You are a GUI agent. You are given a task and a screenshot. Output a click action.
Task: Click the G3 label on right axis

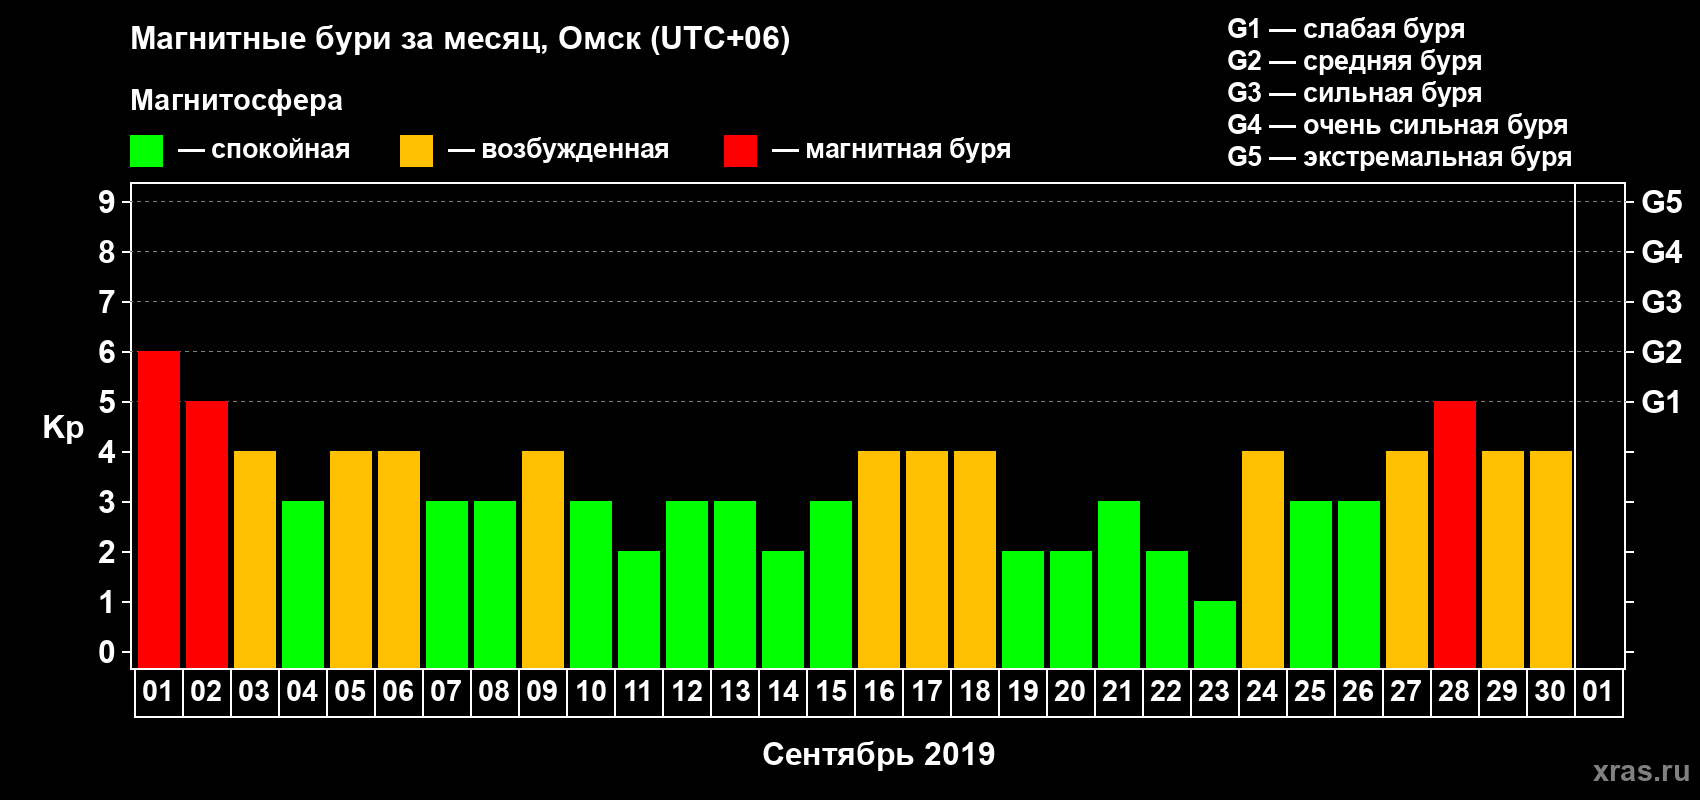[x=1662, y=302]
